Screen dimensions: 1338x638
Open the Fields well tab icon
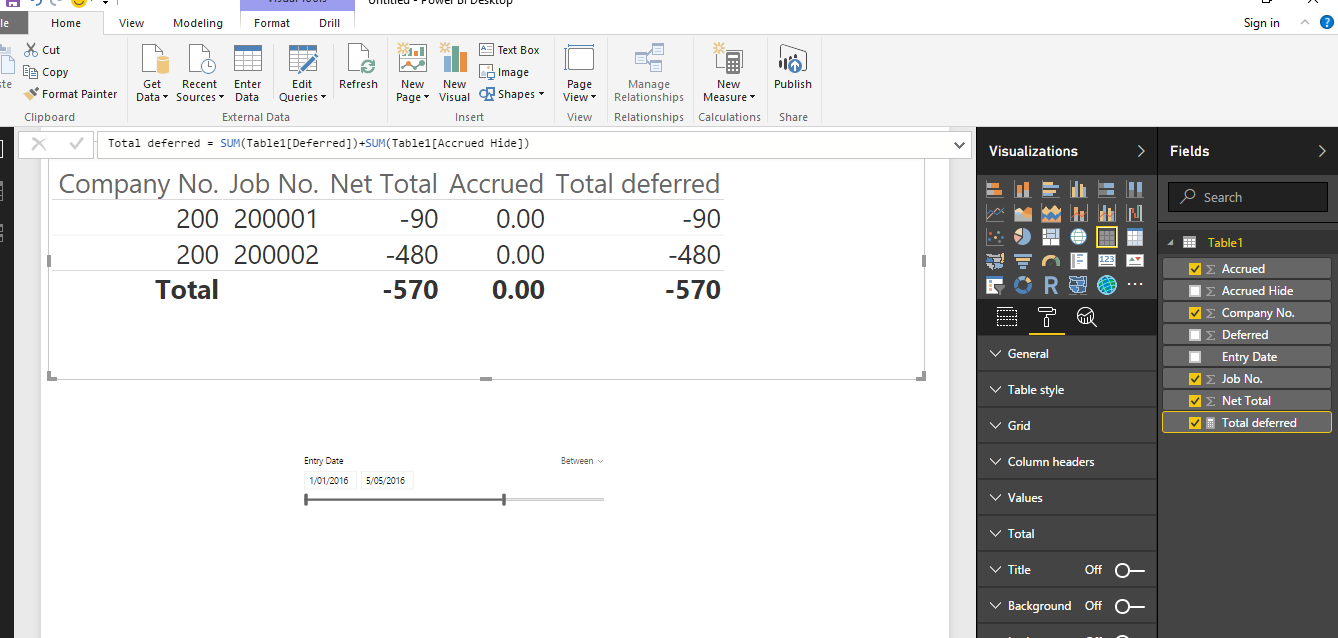click(1007, 318)
